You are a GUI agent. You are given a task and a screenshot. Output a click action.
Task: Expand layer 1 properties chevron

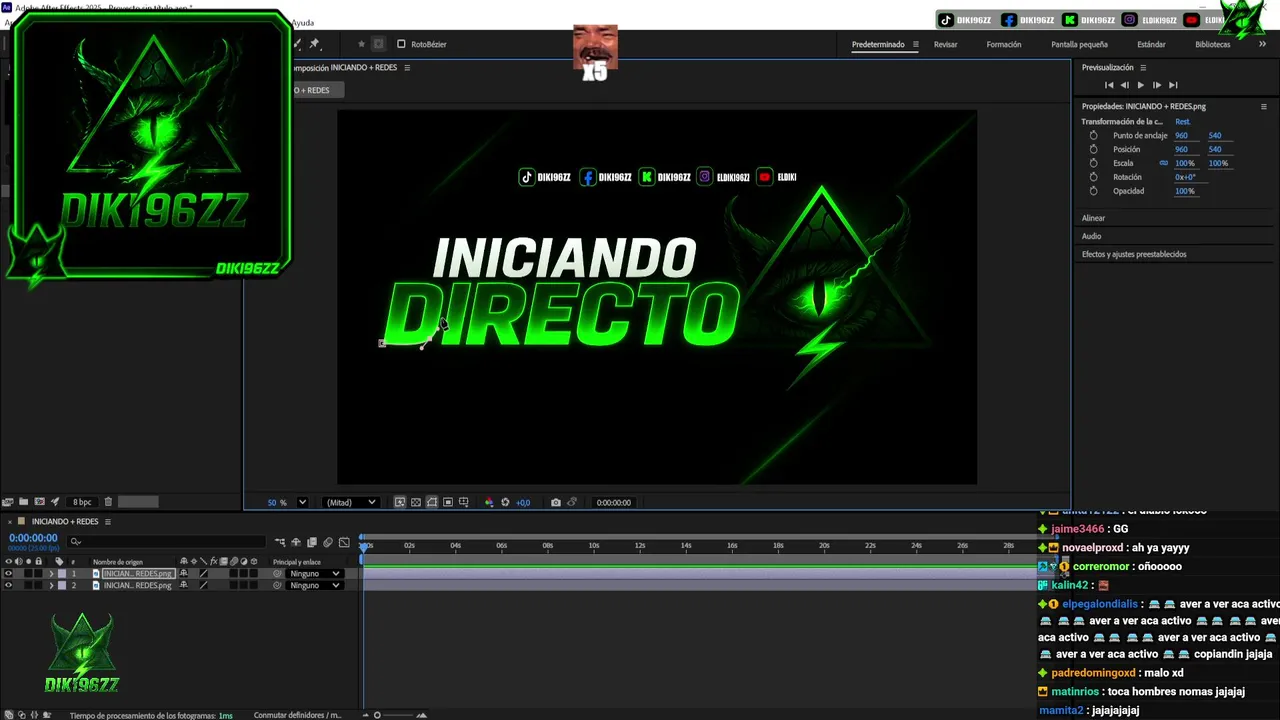(x=51, y=574)
